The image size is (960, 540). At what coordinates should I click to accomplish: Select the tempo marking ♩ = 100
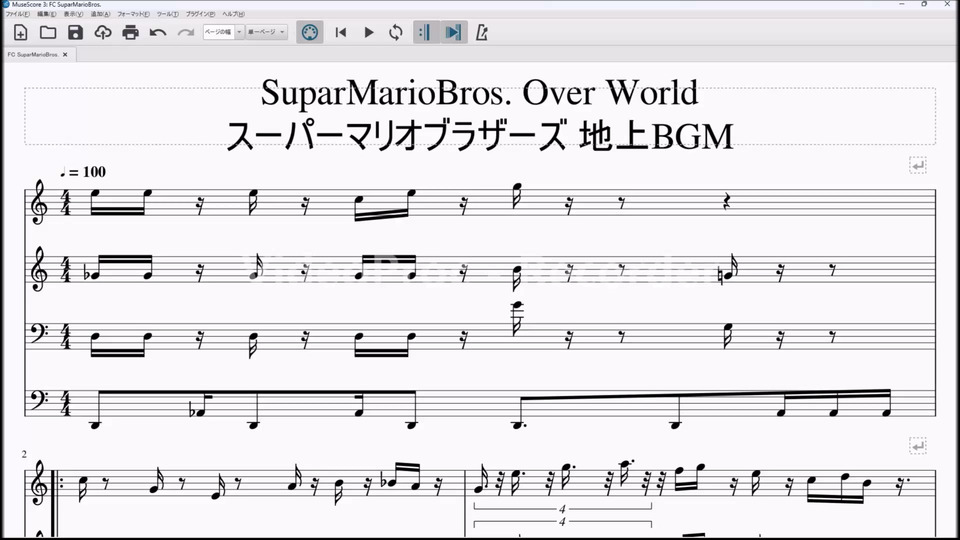[83, 172]
